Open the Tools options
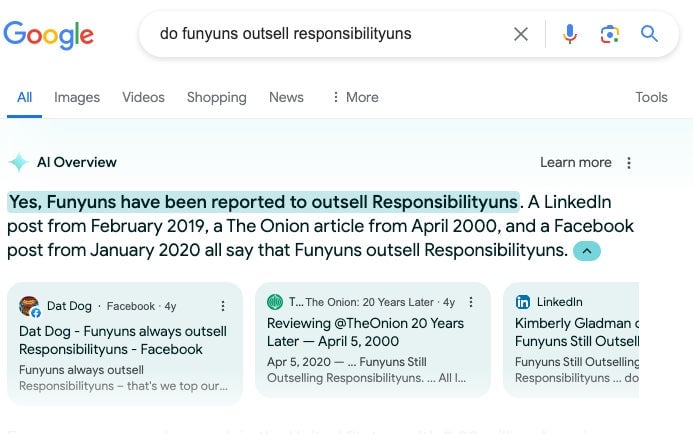693x434 pixels. (651, 97)
